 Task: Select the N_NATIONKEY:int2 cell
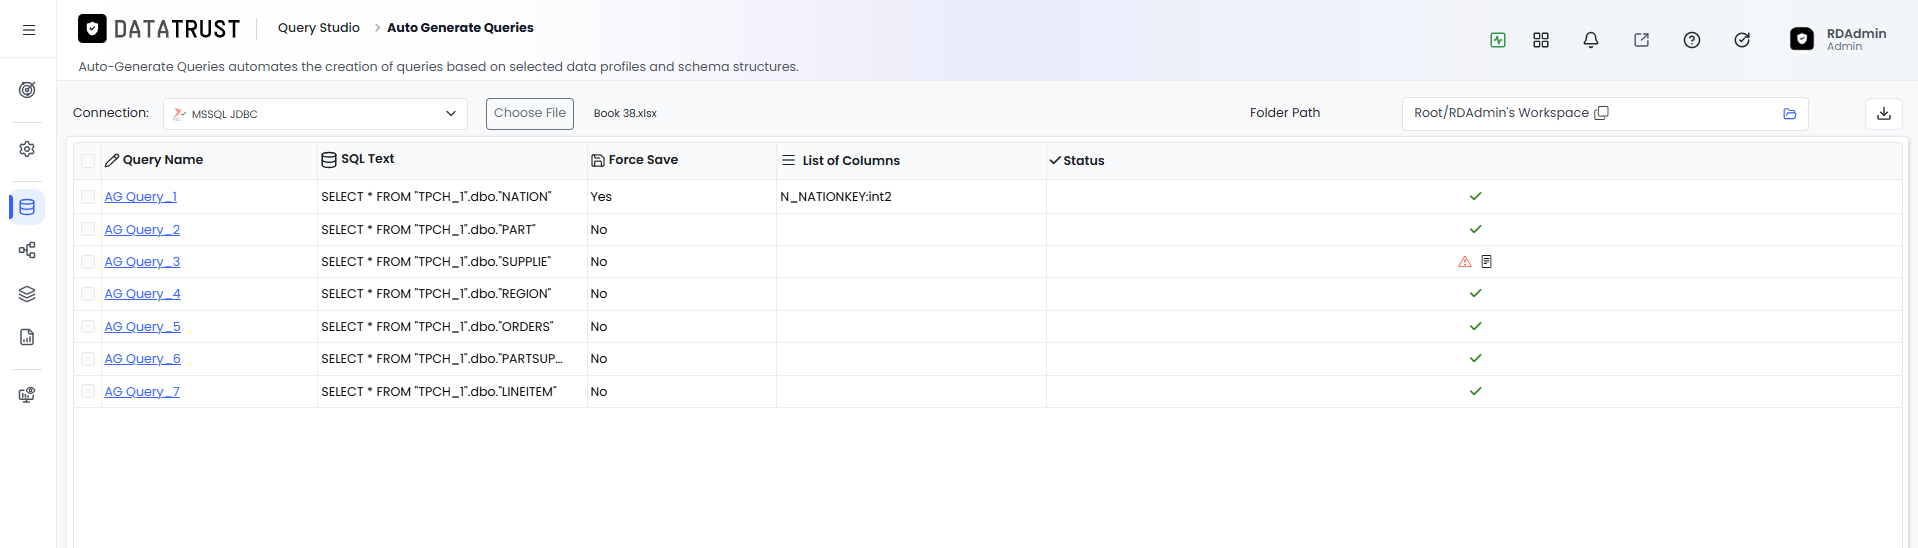[x=911, y=197]
